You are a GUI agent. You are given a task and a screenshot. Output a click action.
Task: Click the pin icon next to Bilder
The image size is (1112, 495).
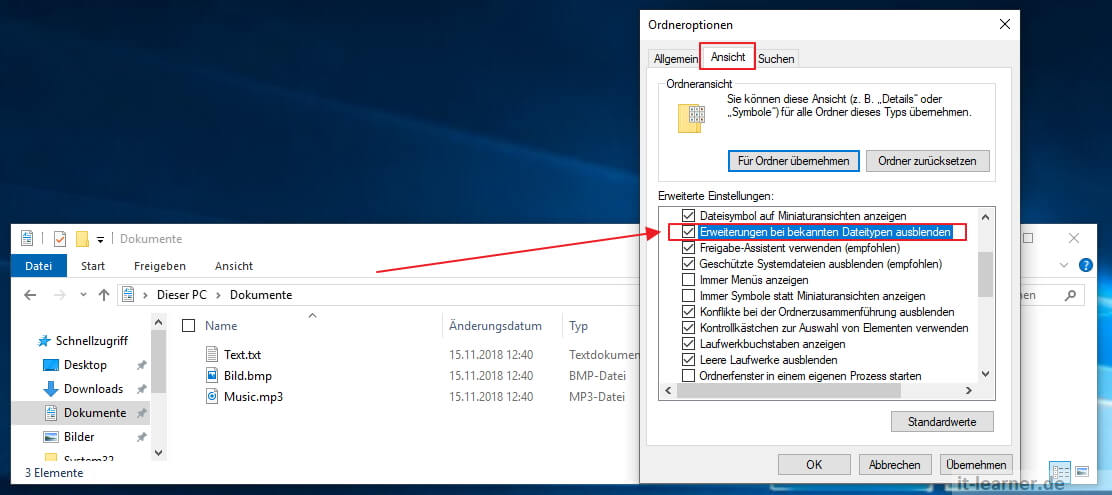[141, 437]
